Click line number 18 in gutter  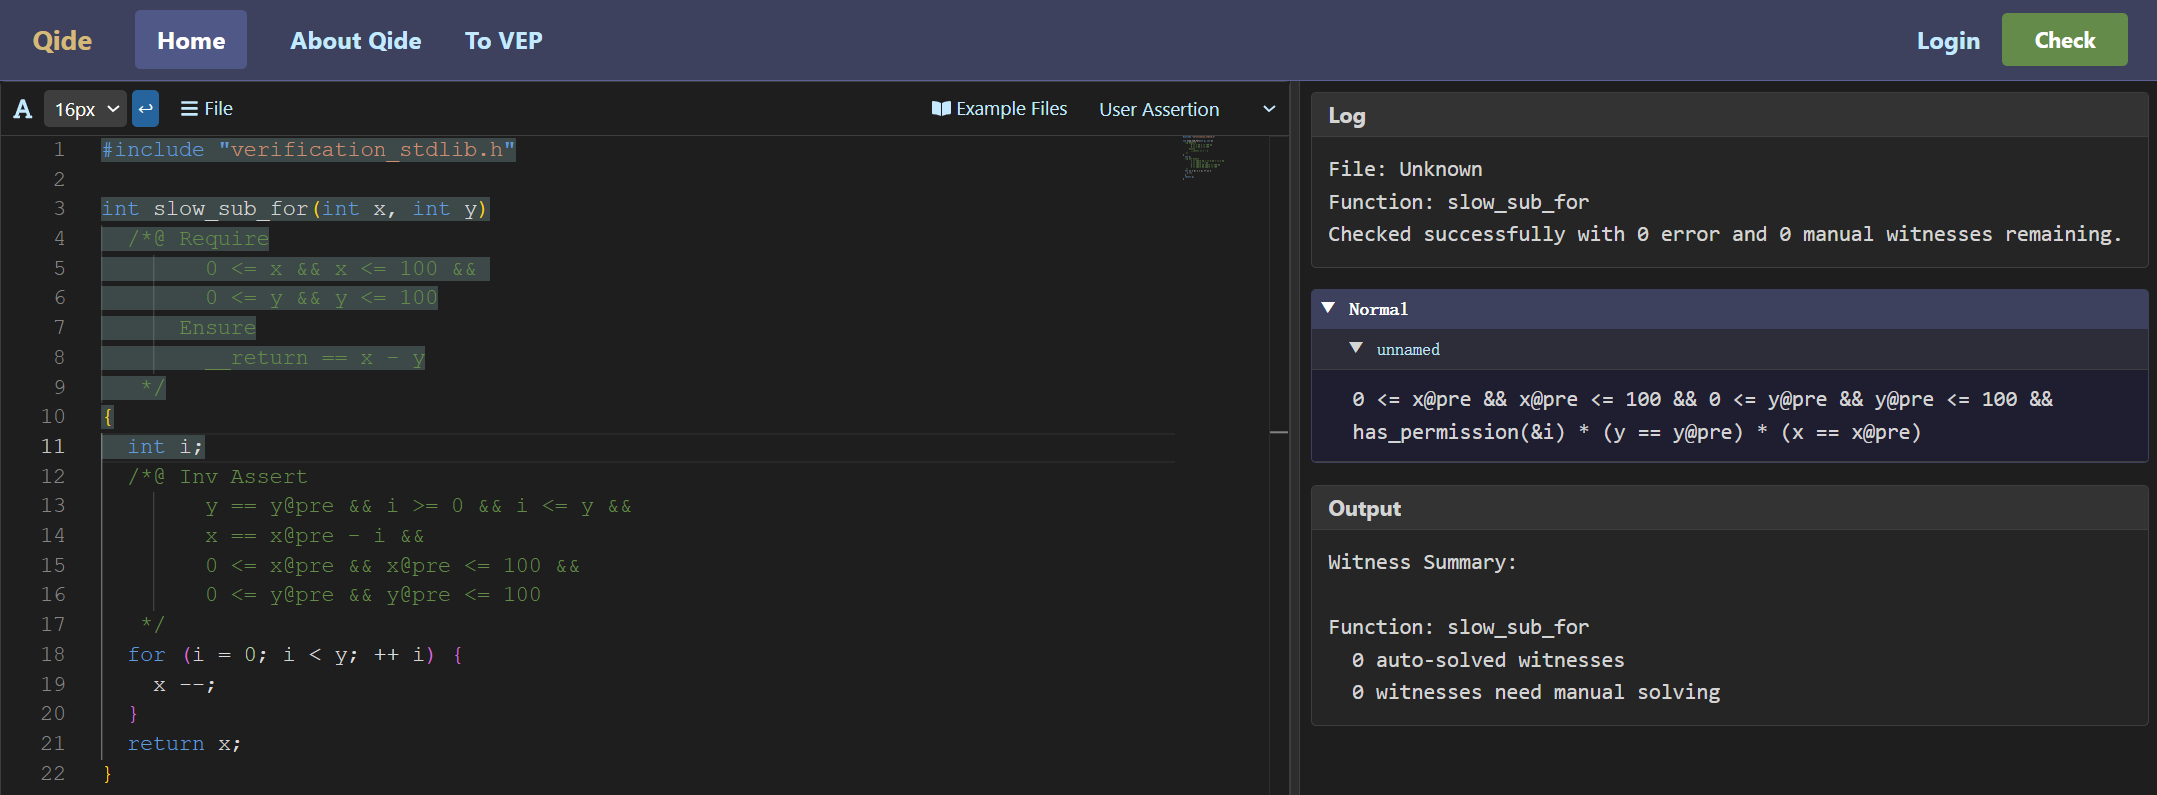tap(53, 654)
